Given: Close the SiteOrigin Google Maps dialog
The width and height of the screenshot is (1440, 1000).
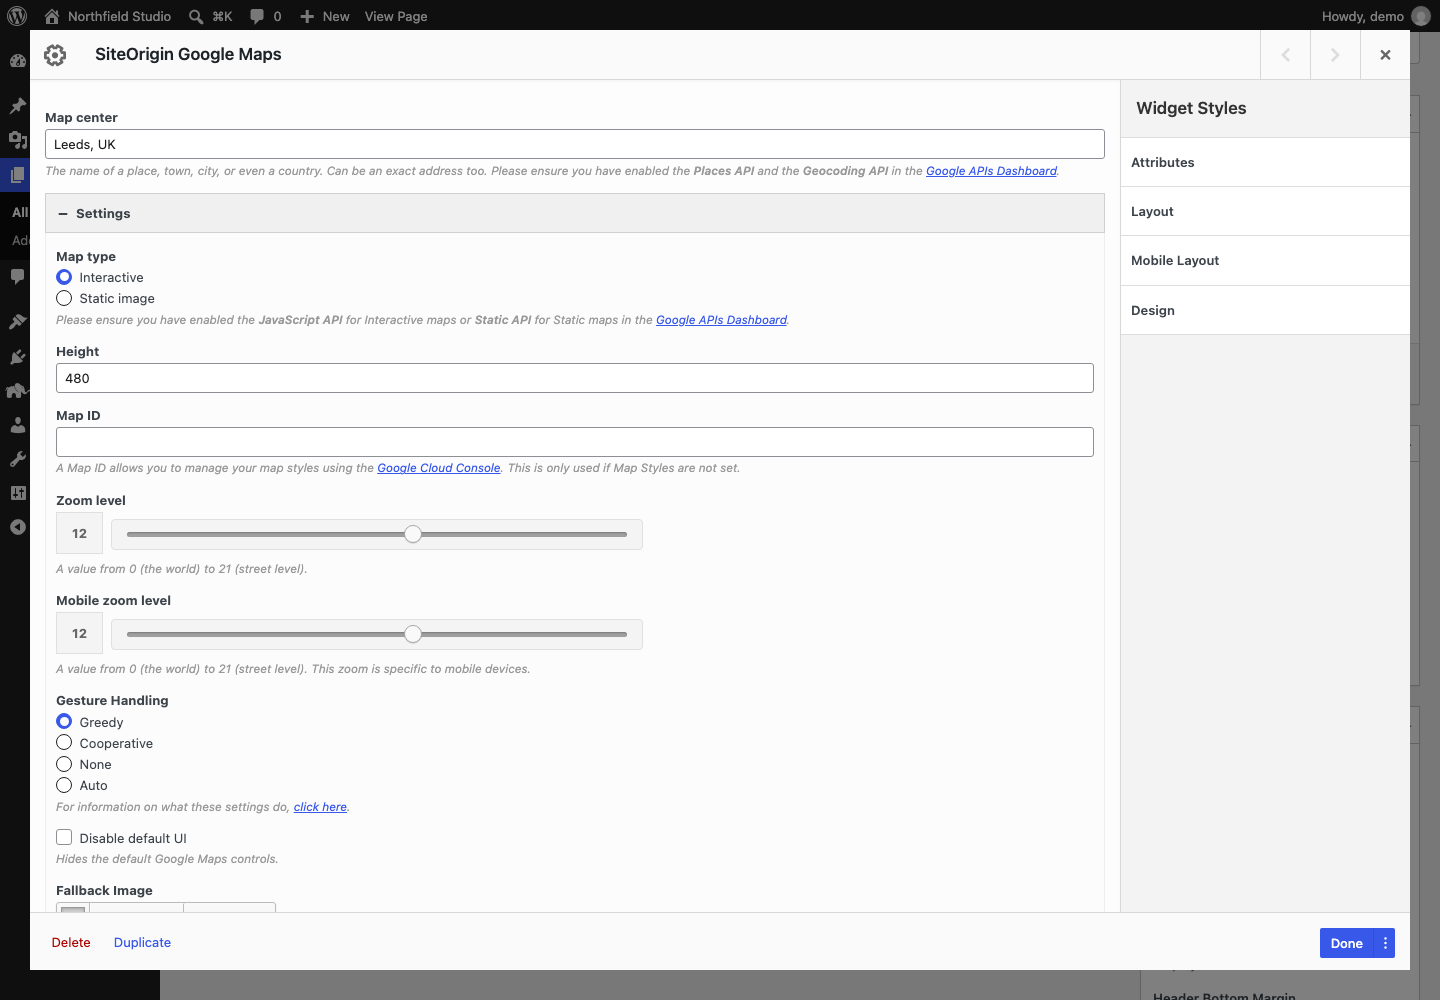Looking at the screenshot, I should (1385, 55).
